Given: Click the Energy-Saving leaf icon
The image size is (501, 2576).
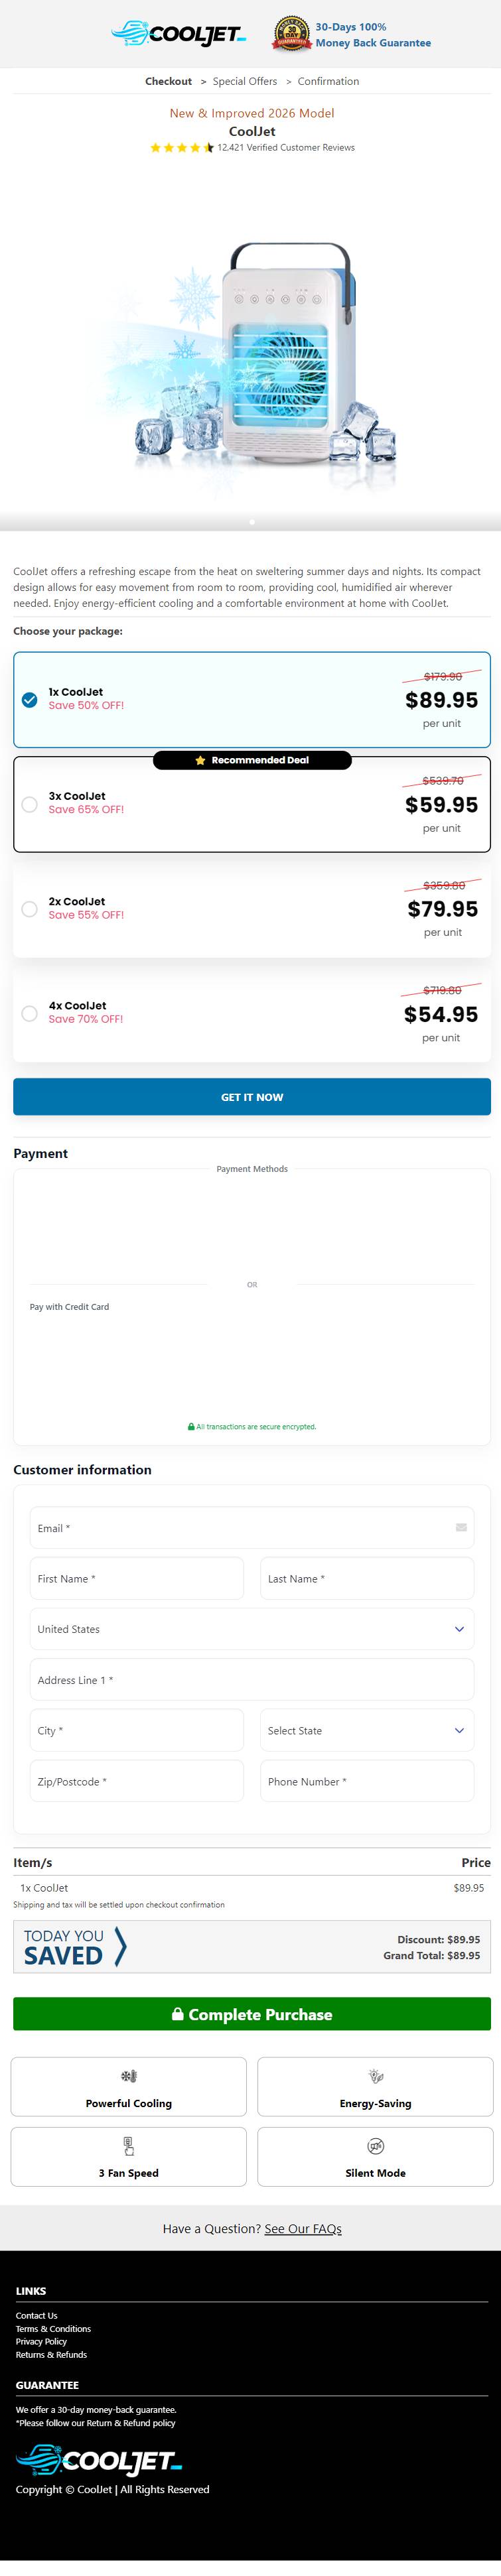Looking at the screenshot, I should (376, 2076).
